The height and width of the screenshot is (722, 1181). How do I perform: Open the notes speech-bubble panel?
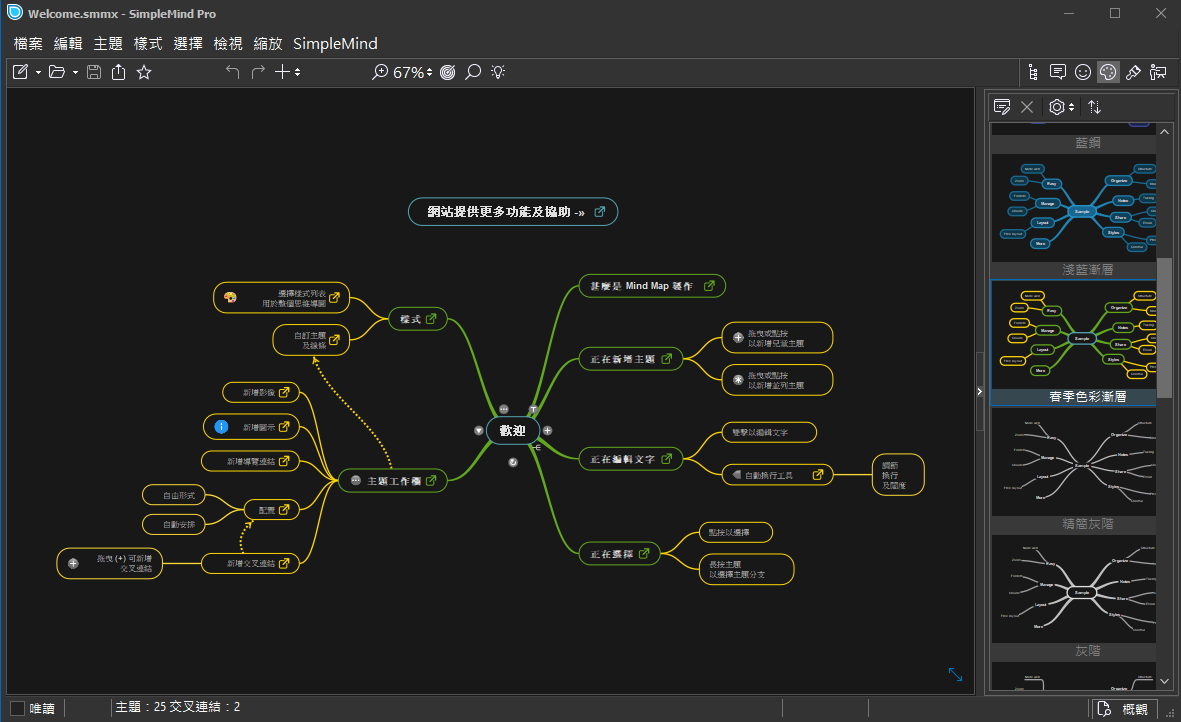click(1057, 72)
